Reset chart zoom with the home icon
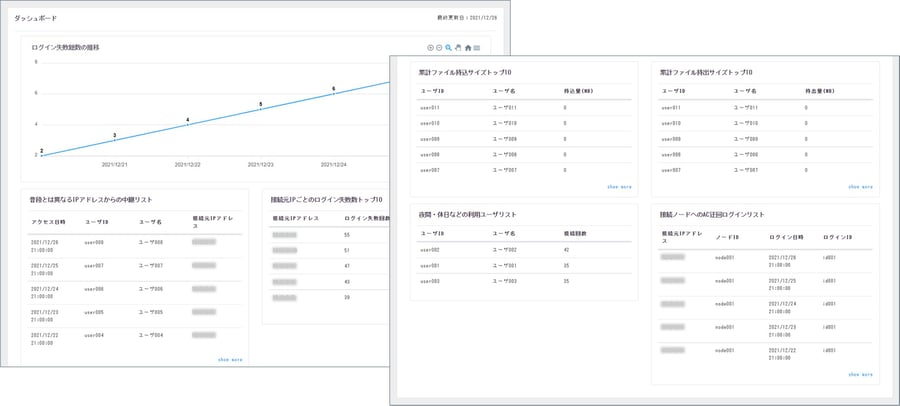Screen dimensions: 900x406 click(x=468, y=48)
